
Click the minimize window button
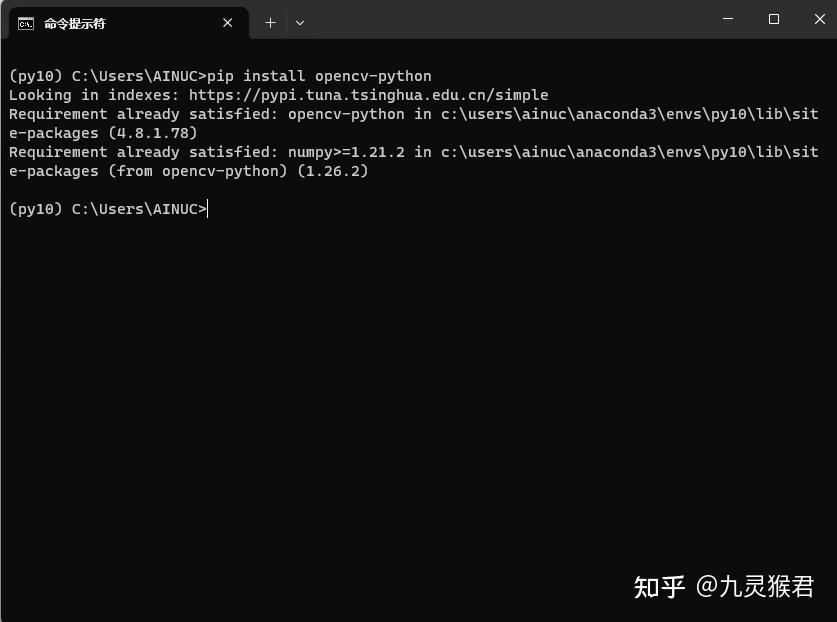(x=727, y=19)
